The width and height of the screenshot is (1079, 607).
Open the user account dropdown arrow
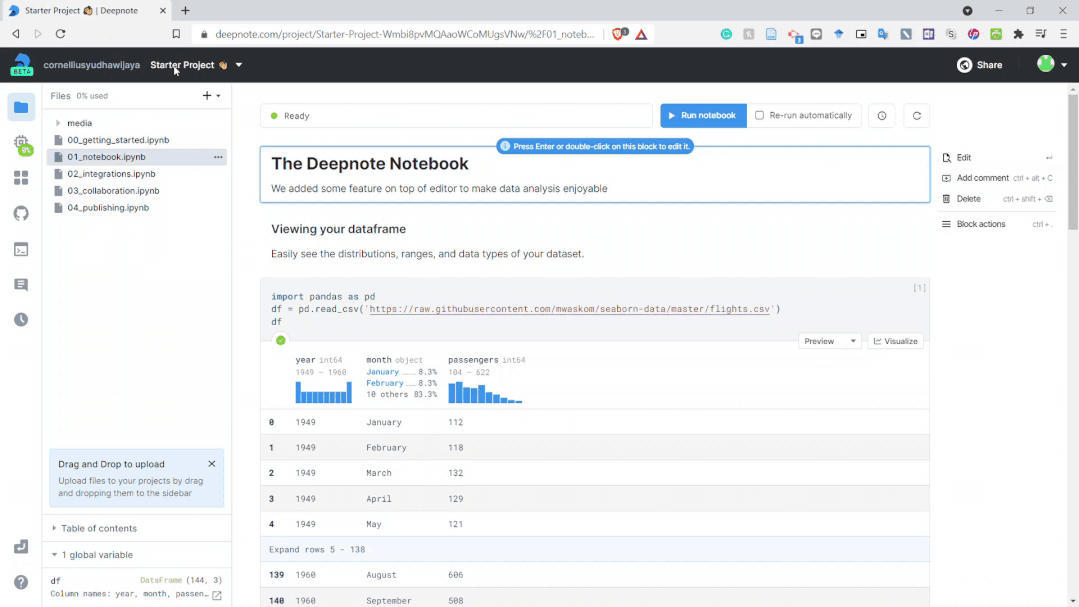pos(1064,65)
